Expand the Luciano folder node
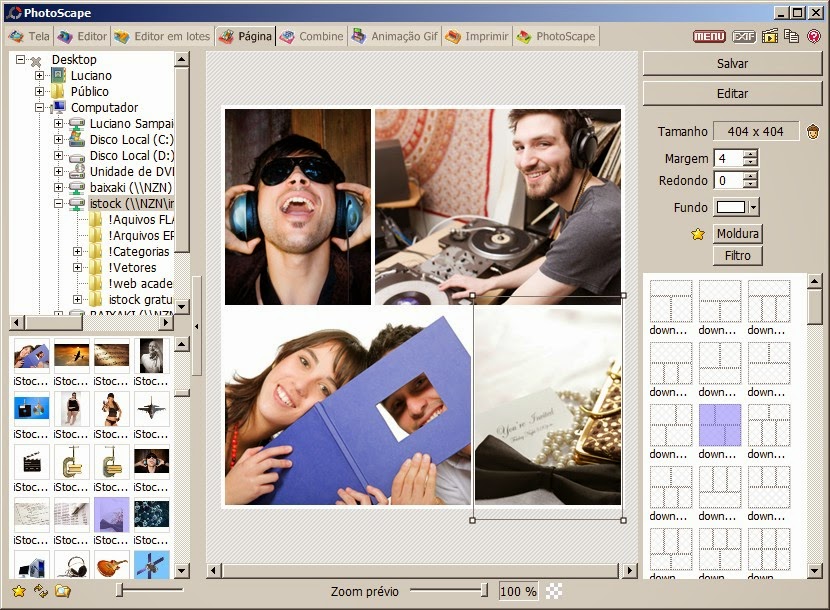The image size is (830, 610). click(x=39, y=75)
